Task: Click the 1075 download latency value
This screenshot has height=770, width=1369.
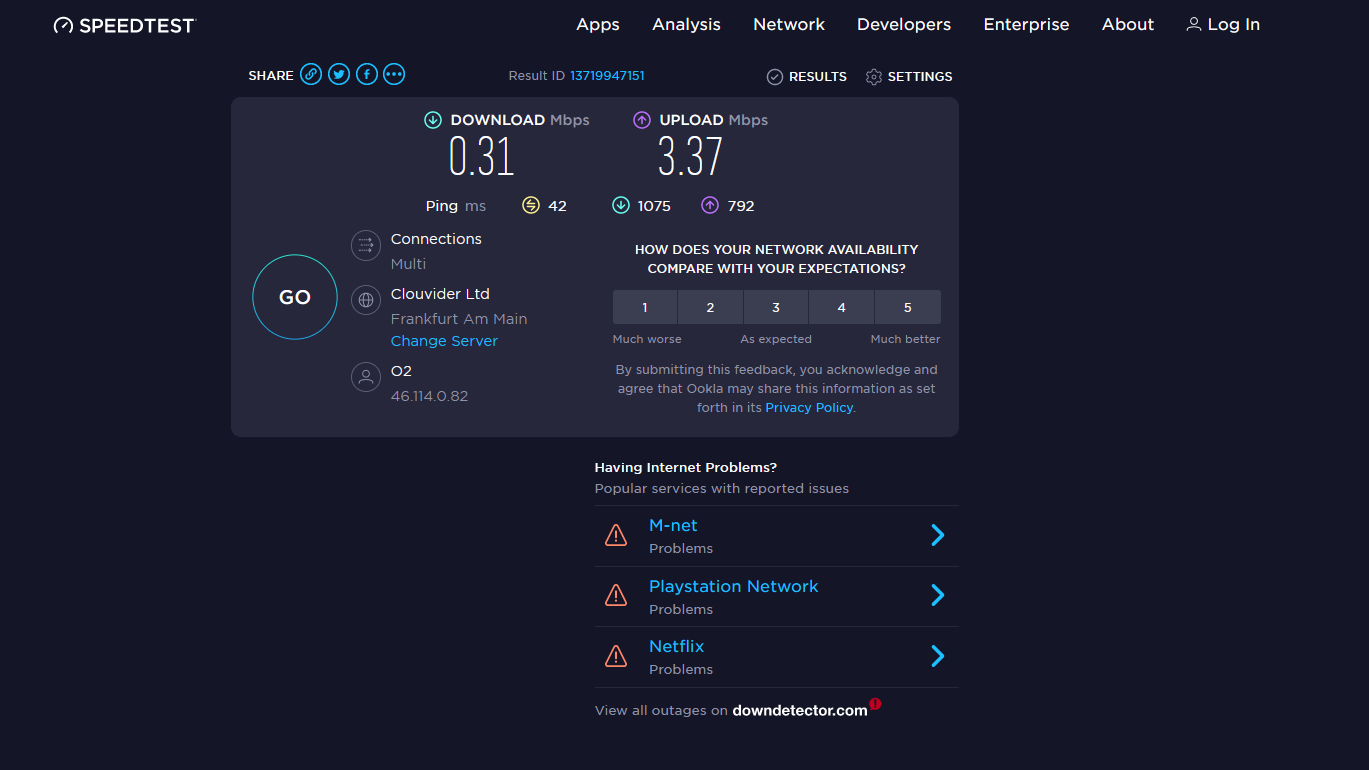Action: (x=654, y=206)
